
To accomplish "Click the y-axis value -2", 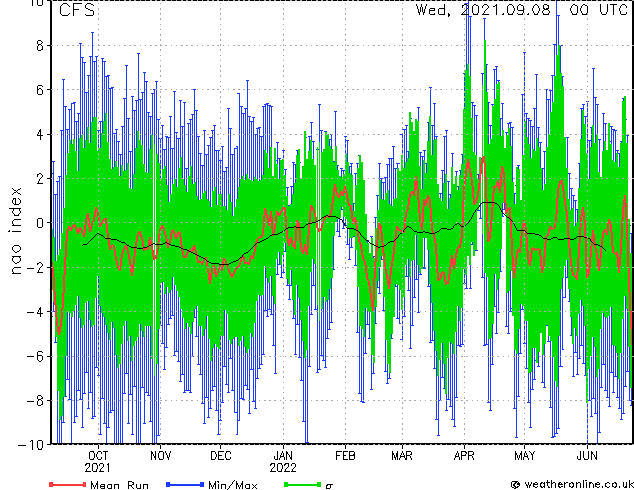I will (35, 267).
